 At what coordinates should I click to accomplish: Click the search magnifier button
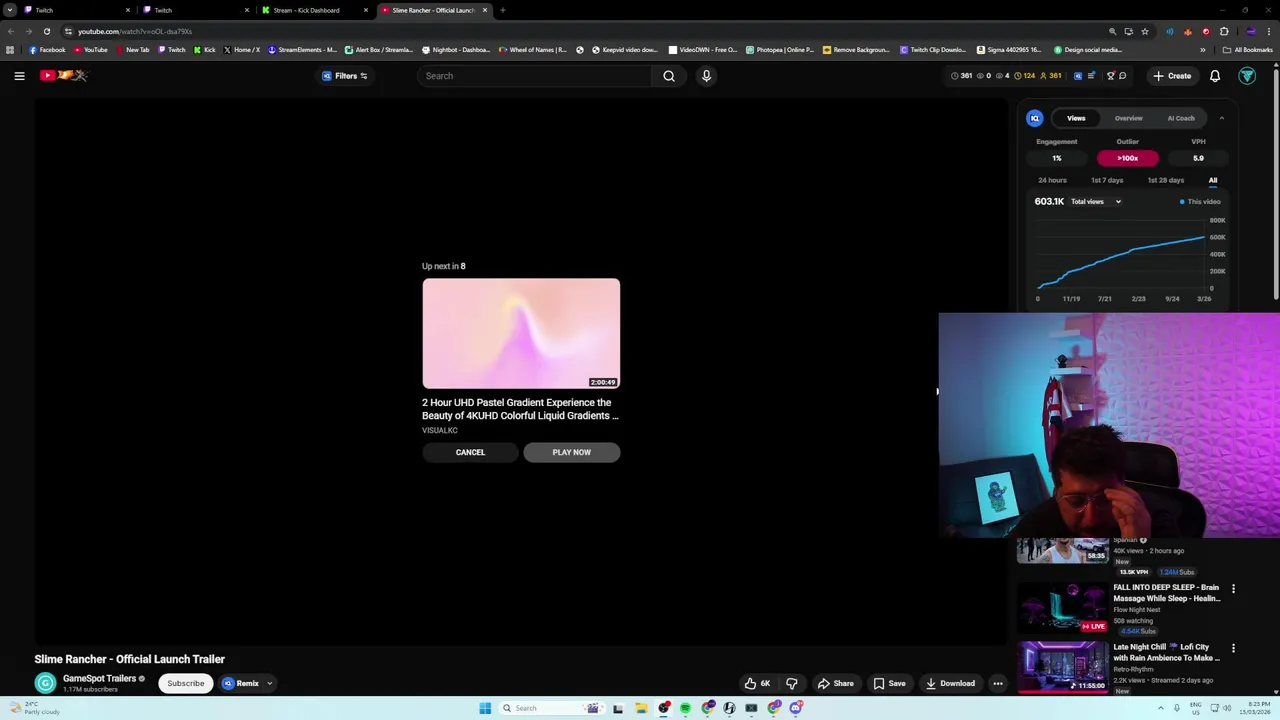click(x=669, y=76)
